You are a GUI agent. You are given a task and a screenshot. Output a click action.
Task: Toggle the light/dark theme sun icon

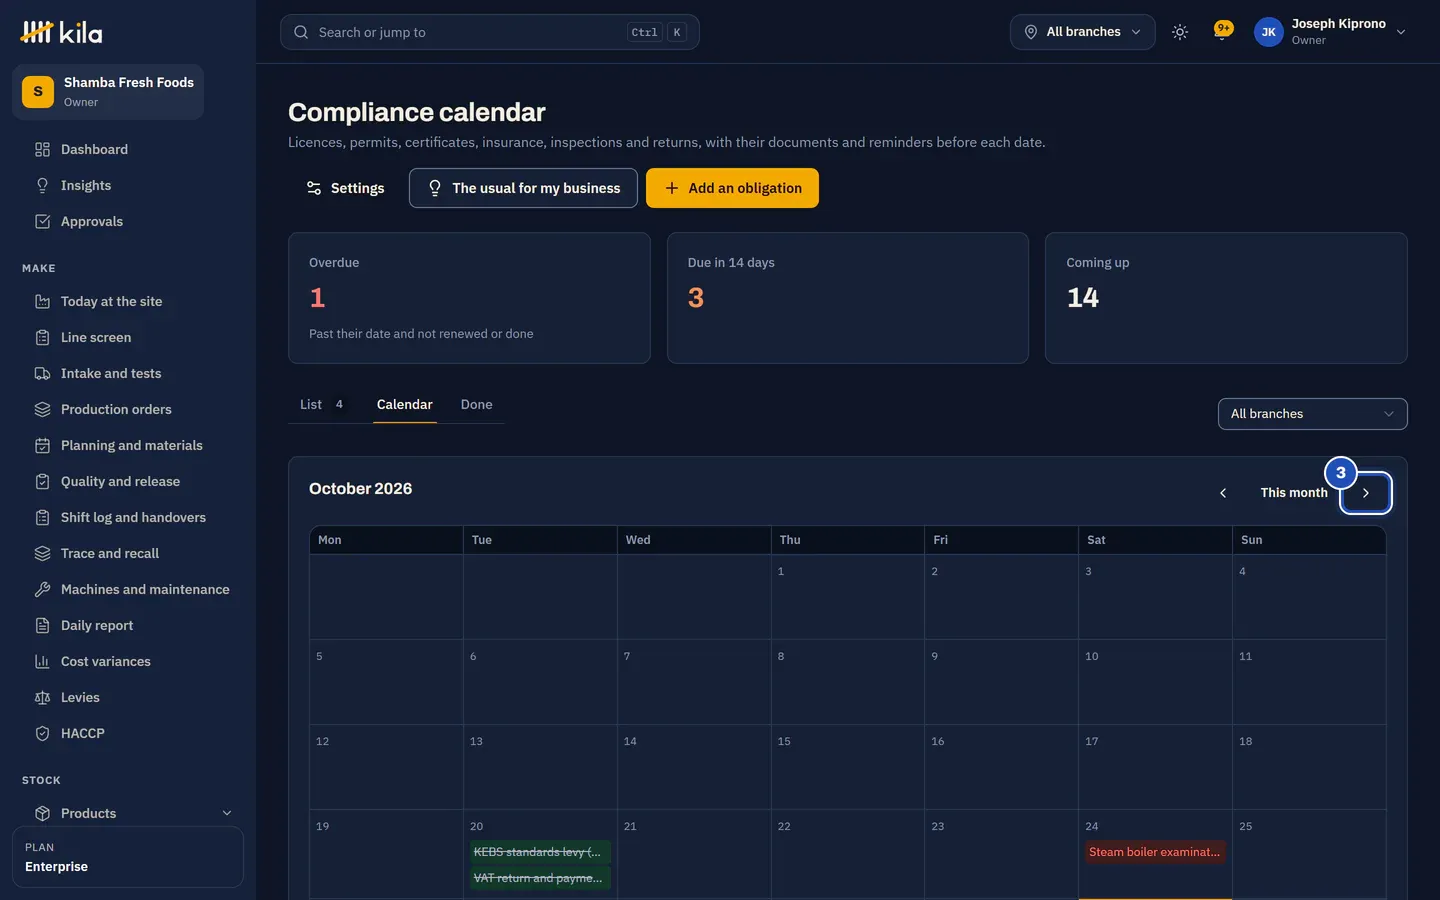(x=1180, y=32)
